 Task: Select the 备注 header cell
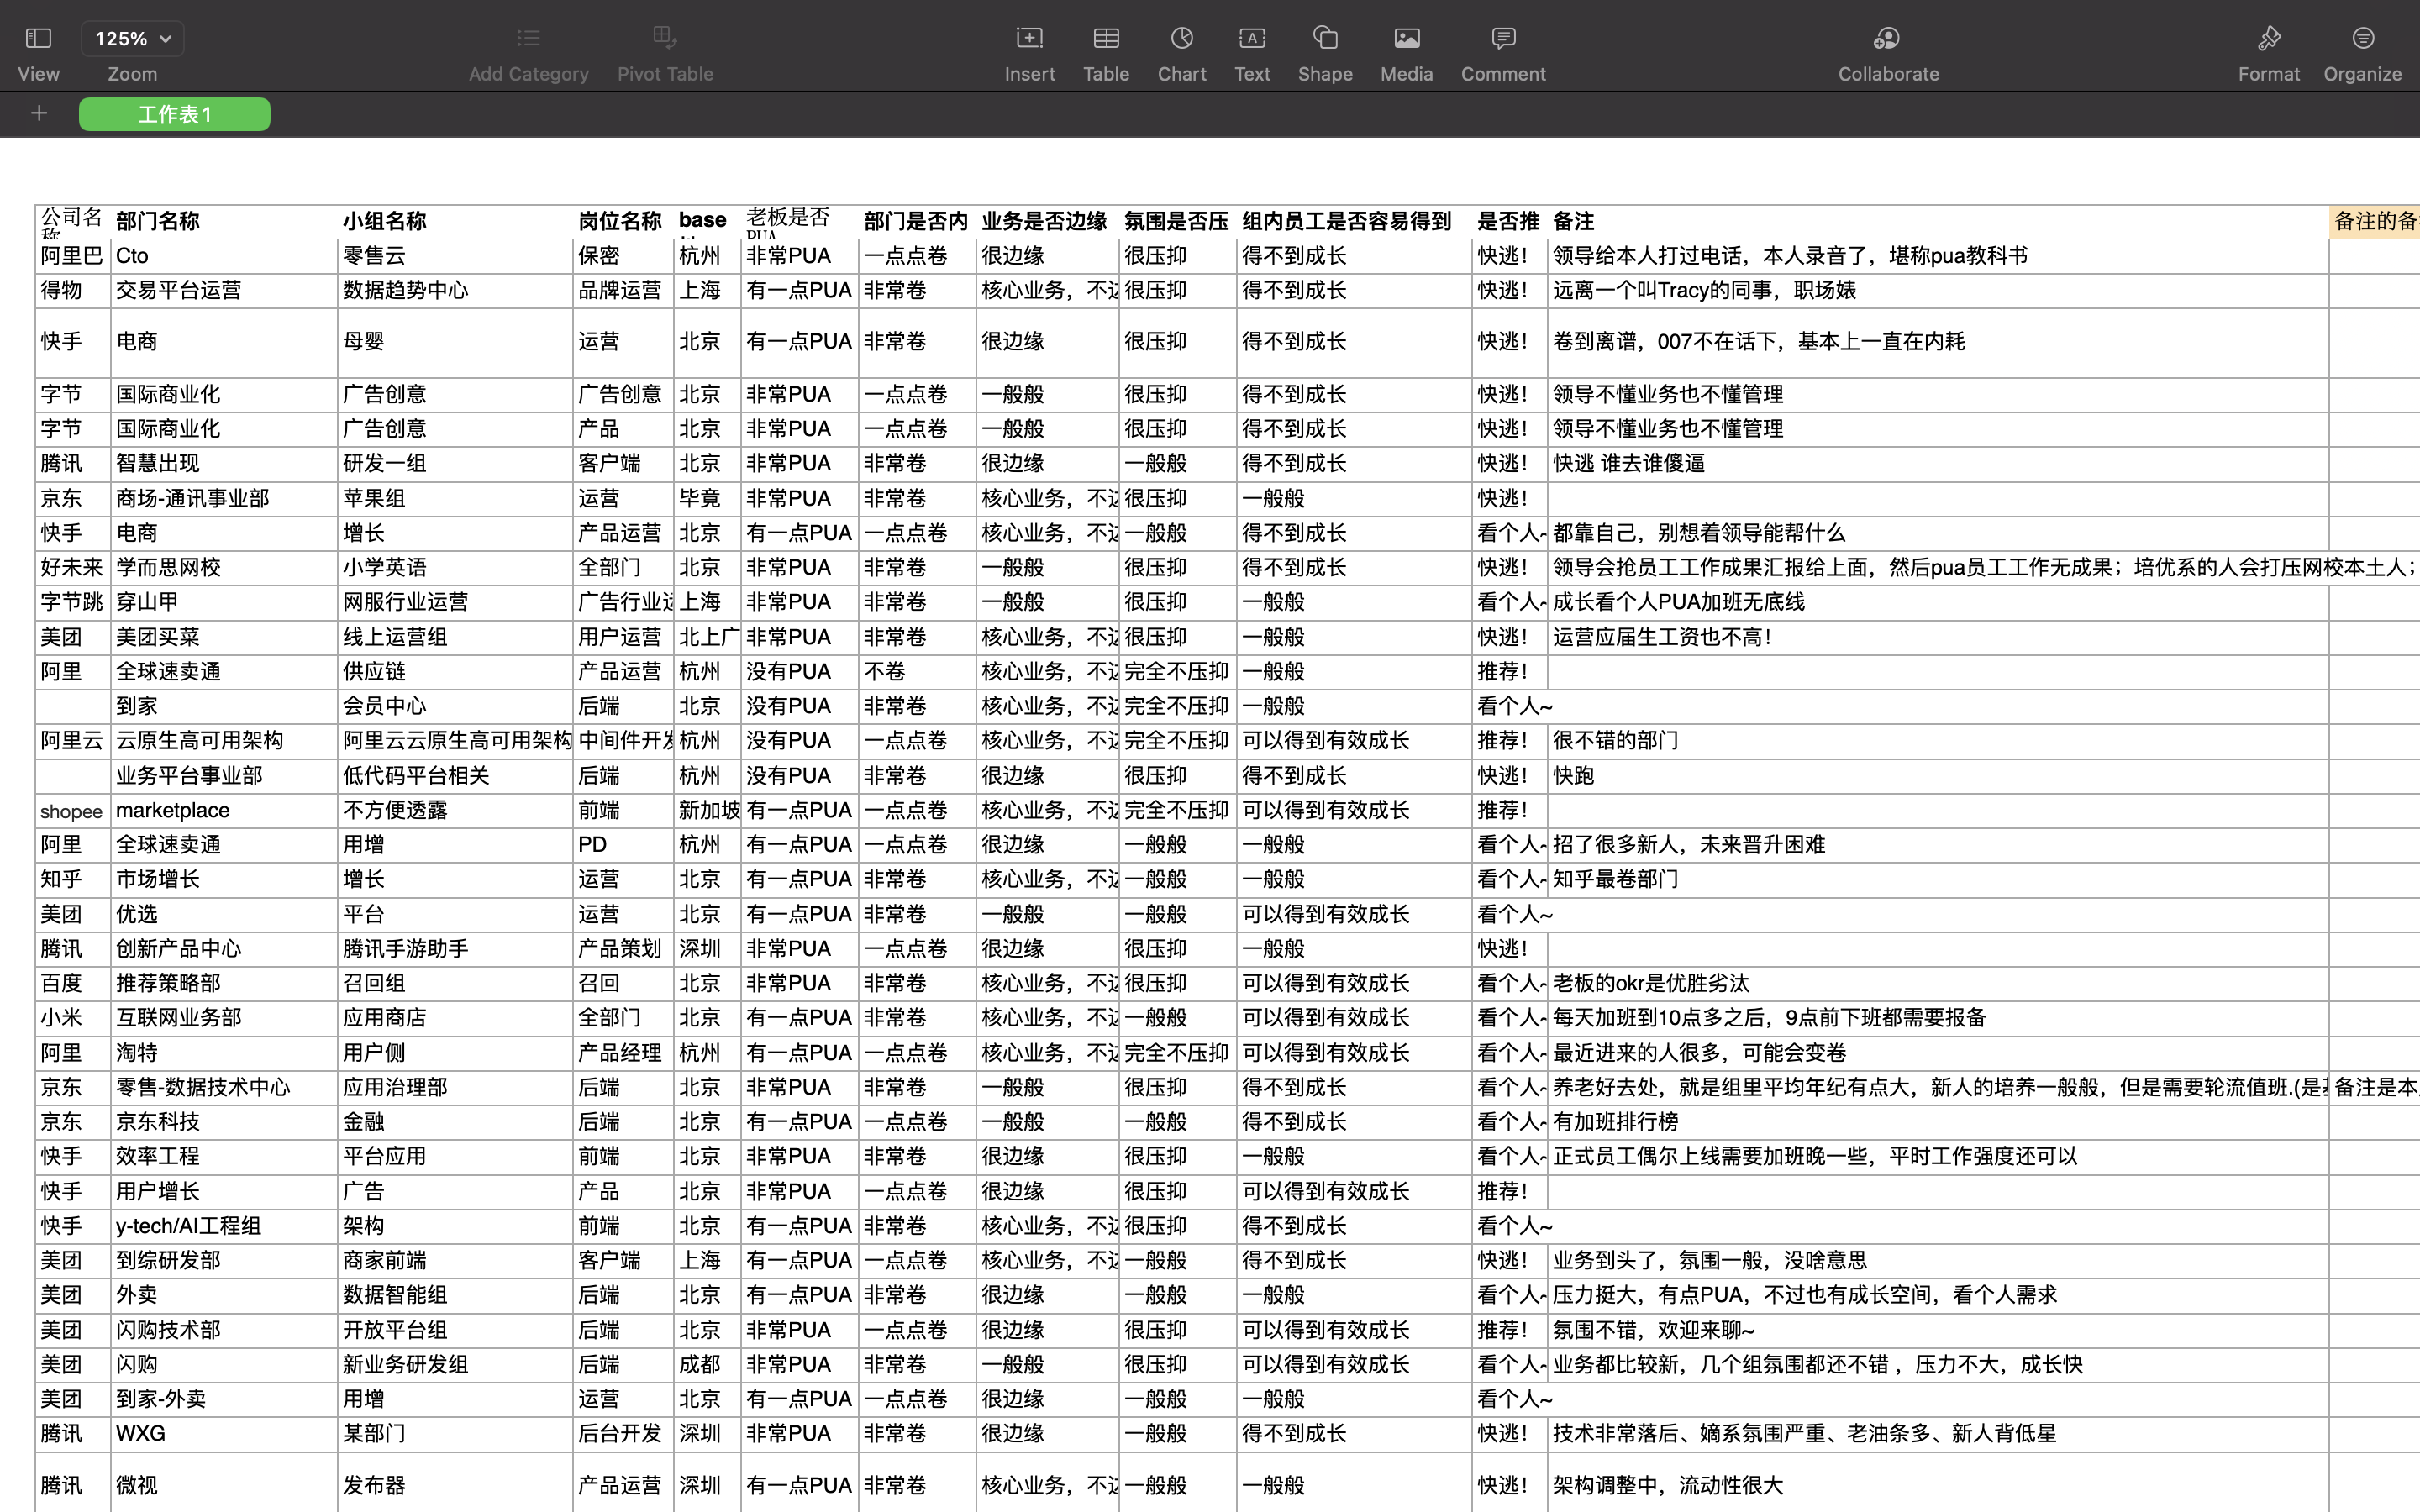(1938, 221)
